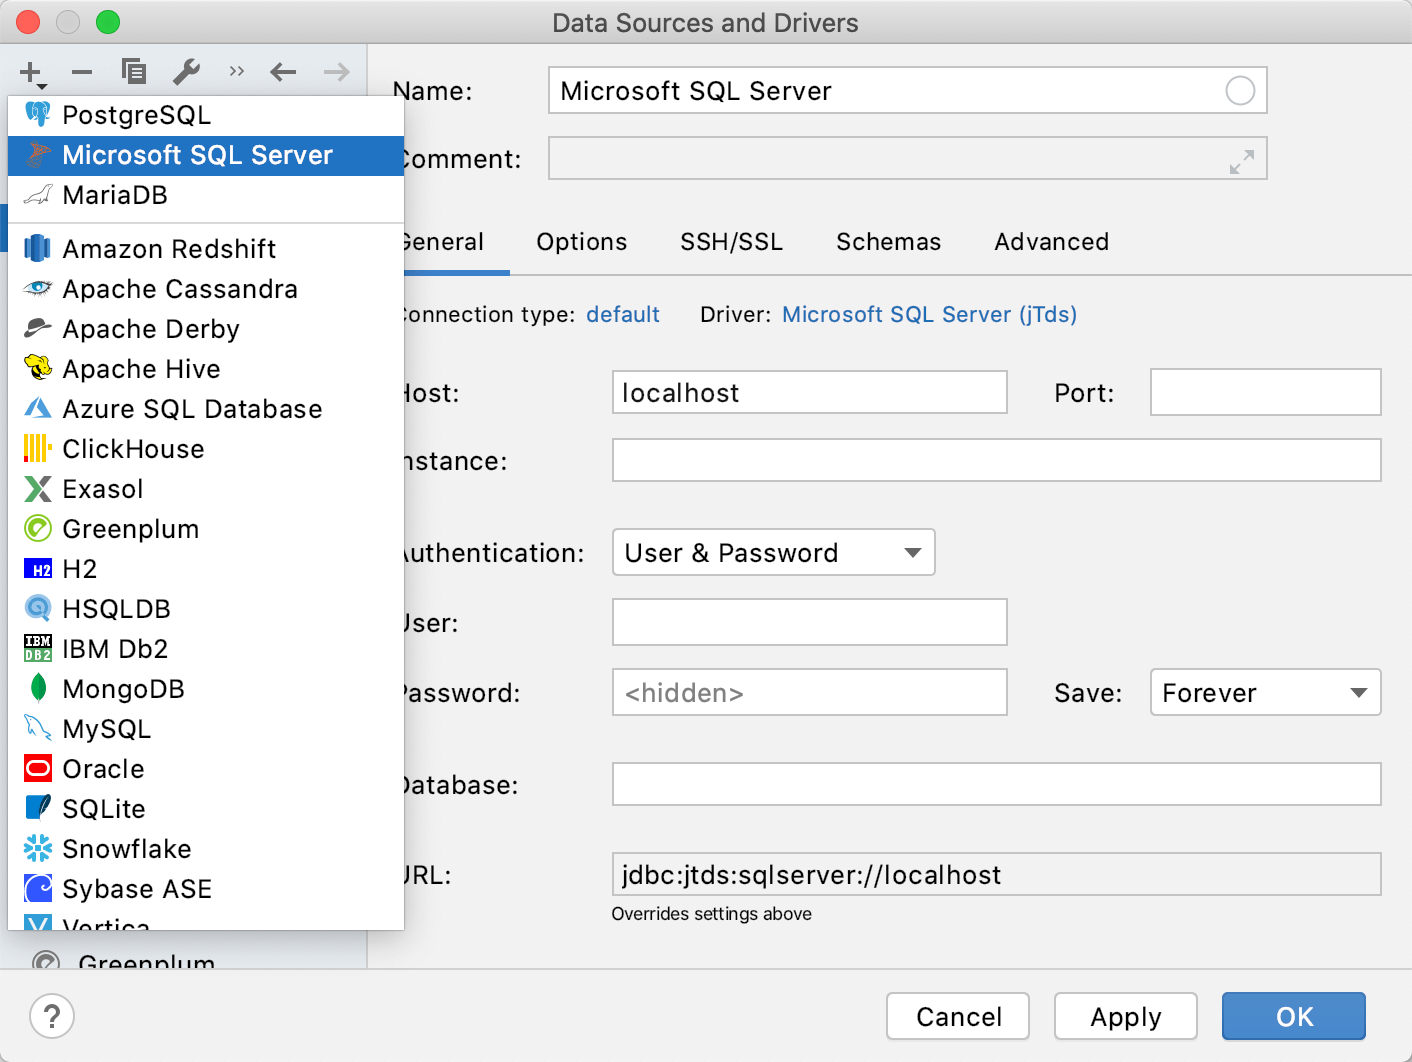The width and height of the screenshot is (1412, 1062).
Task: Click the Exasol icon
Action: pyautogui.click(x=38, y=489)
